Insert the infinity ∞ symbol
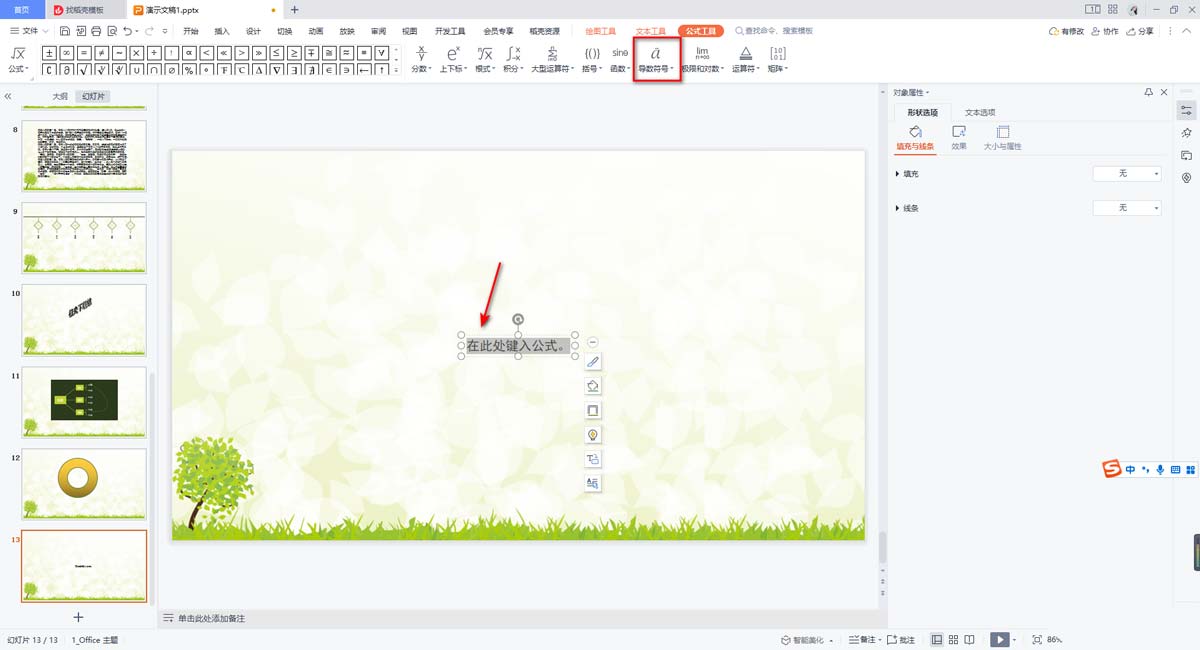Screen dimensions: 1200x650 tap(66, 52)
